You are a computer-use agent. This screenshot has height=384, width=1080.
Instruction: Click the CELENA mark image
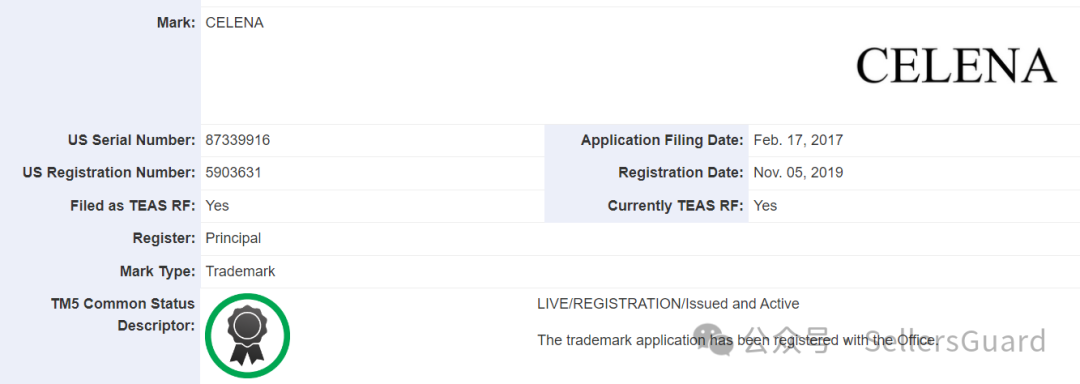(x=956, y=65)
